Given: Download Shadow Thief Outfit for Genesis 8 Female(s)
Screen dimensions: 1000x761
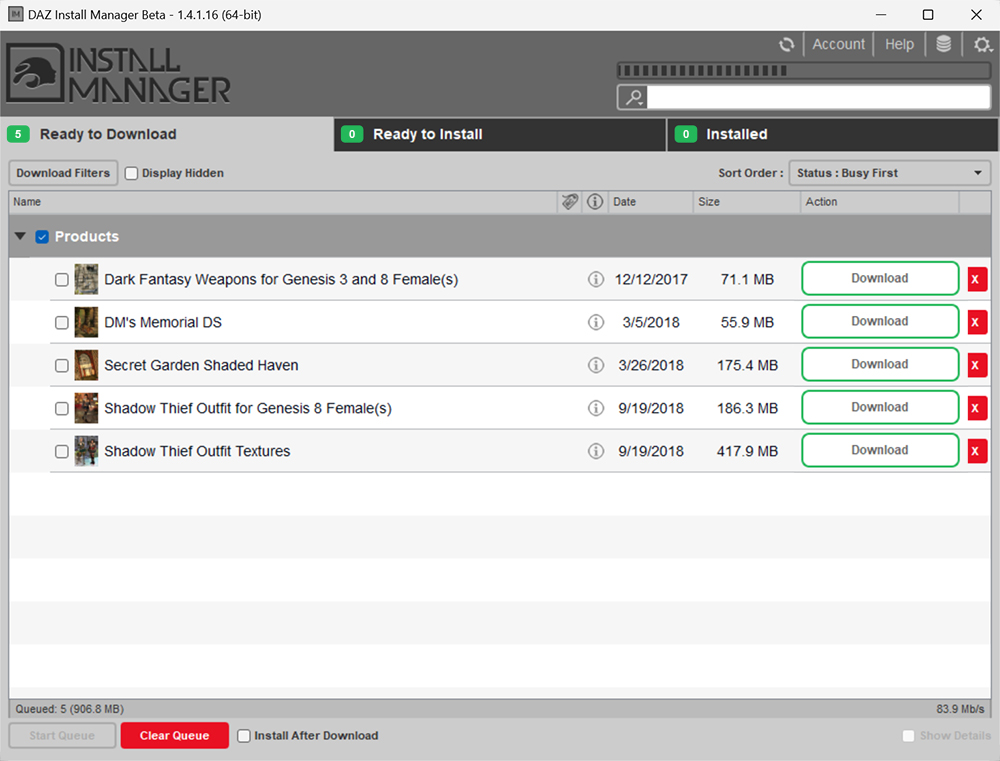Looking at the screenshot, I should click(x=880, y=408).
